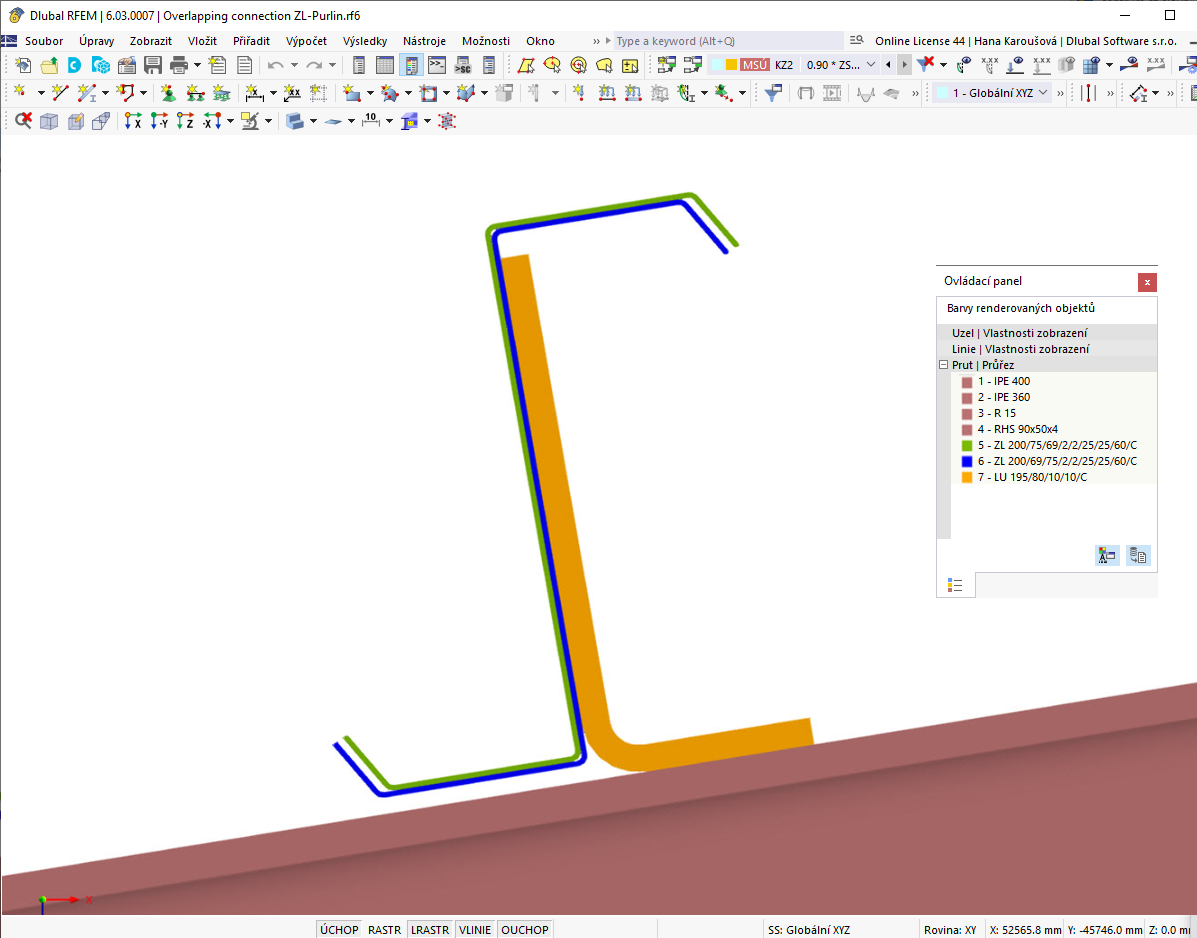The image size is (1197, 938).
Task: Select the new member tool
Action: coord(87,93)
